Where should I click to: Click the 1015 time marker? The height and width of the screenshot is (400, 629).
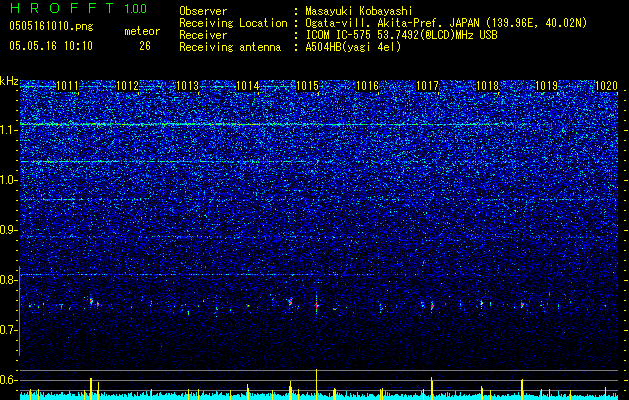pyautogui.click(x=307, y=86)
